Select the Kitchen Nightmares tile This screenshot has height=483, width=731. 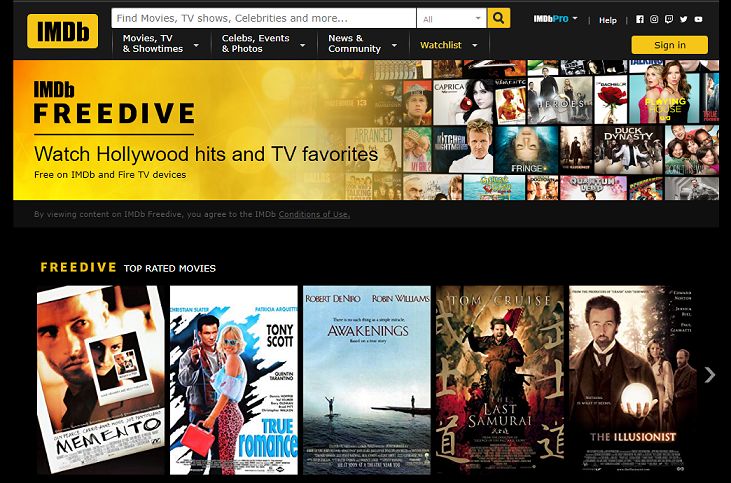(x=463, y=150)
